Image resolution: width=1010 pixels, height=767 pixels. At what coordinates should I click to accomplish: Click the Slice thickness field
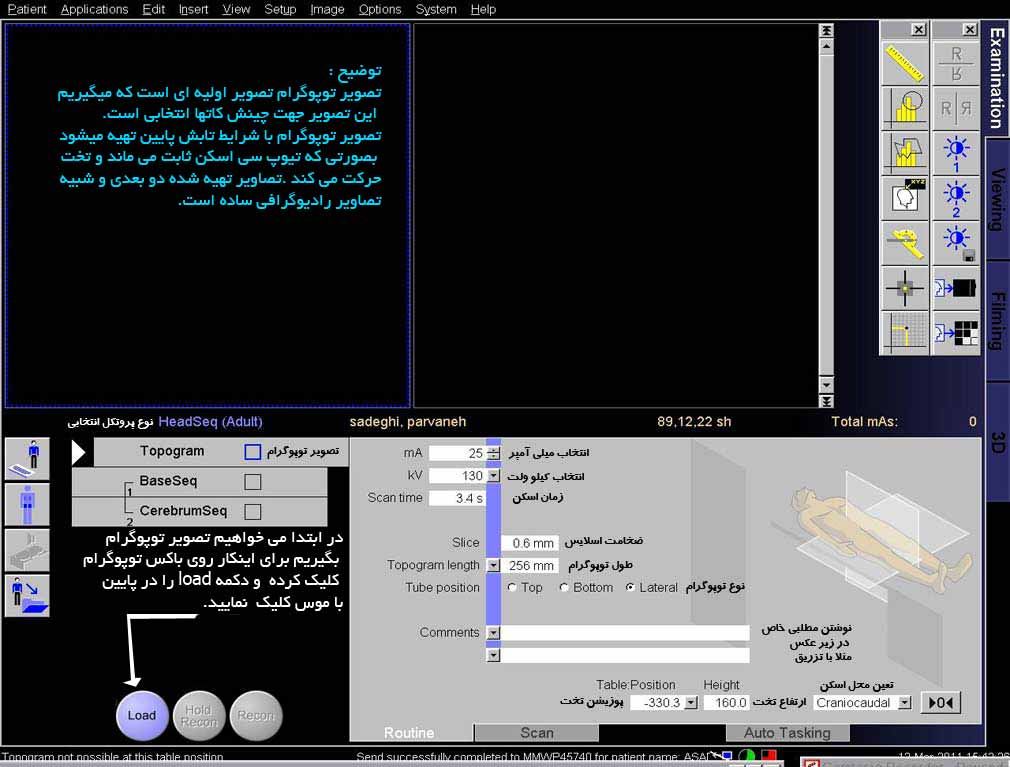530,543
